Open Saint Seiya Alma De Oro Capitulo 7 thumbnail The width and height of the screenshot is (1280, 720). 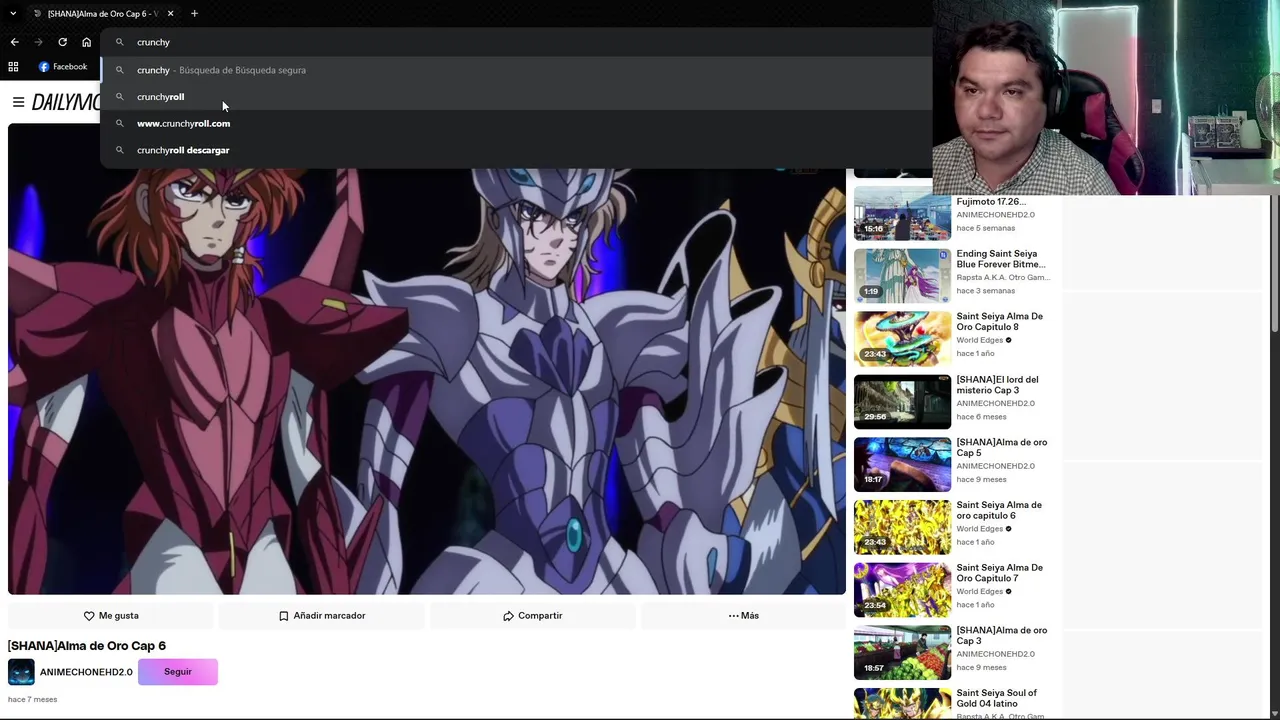point(902,590)
